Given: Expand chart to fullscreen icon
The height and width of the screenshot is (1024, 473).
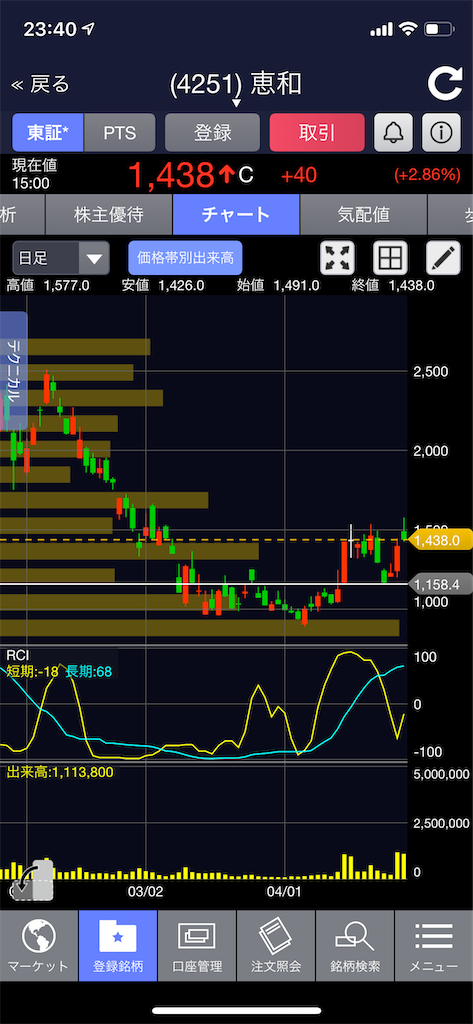Looking at the screenshot, I should (337, 258).
